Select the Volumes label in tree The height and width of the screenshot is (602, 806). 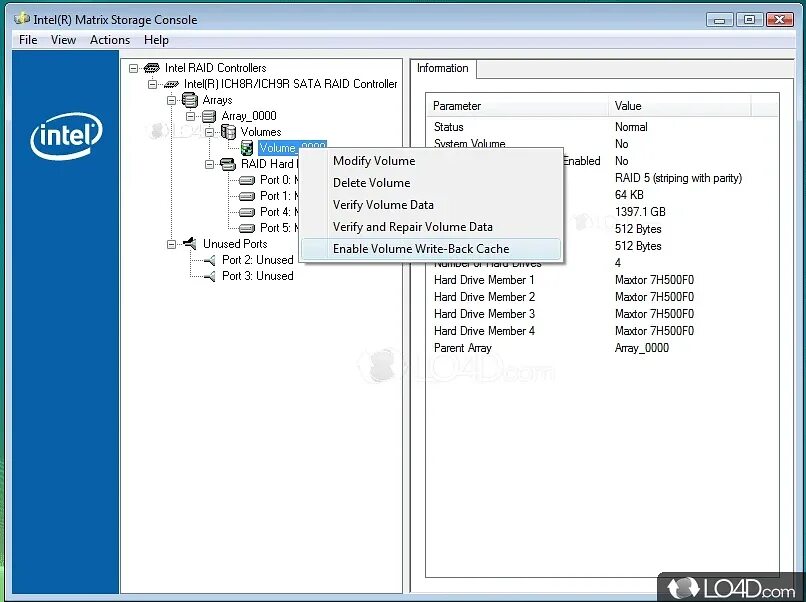point(261,132)
